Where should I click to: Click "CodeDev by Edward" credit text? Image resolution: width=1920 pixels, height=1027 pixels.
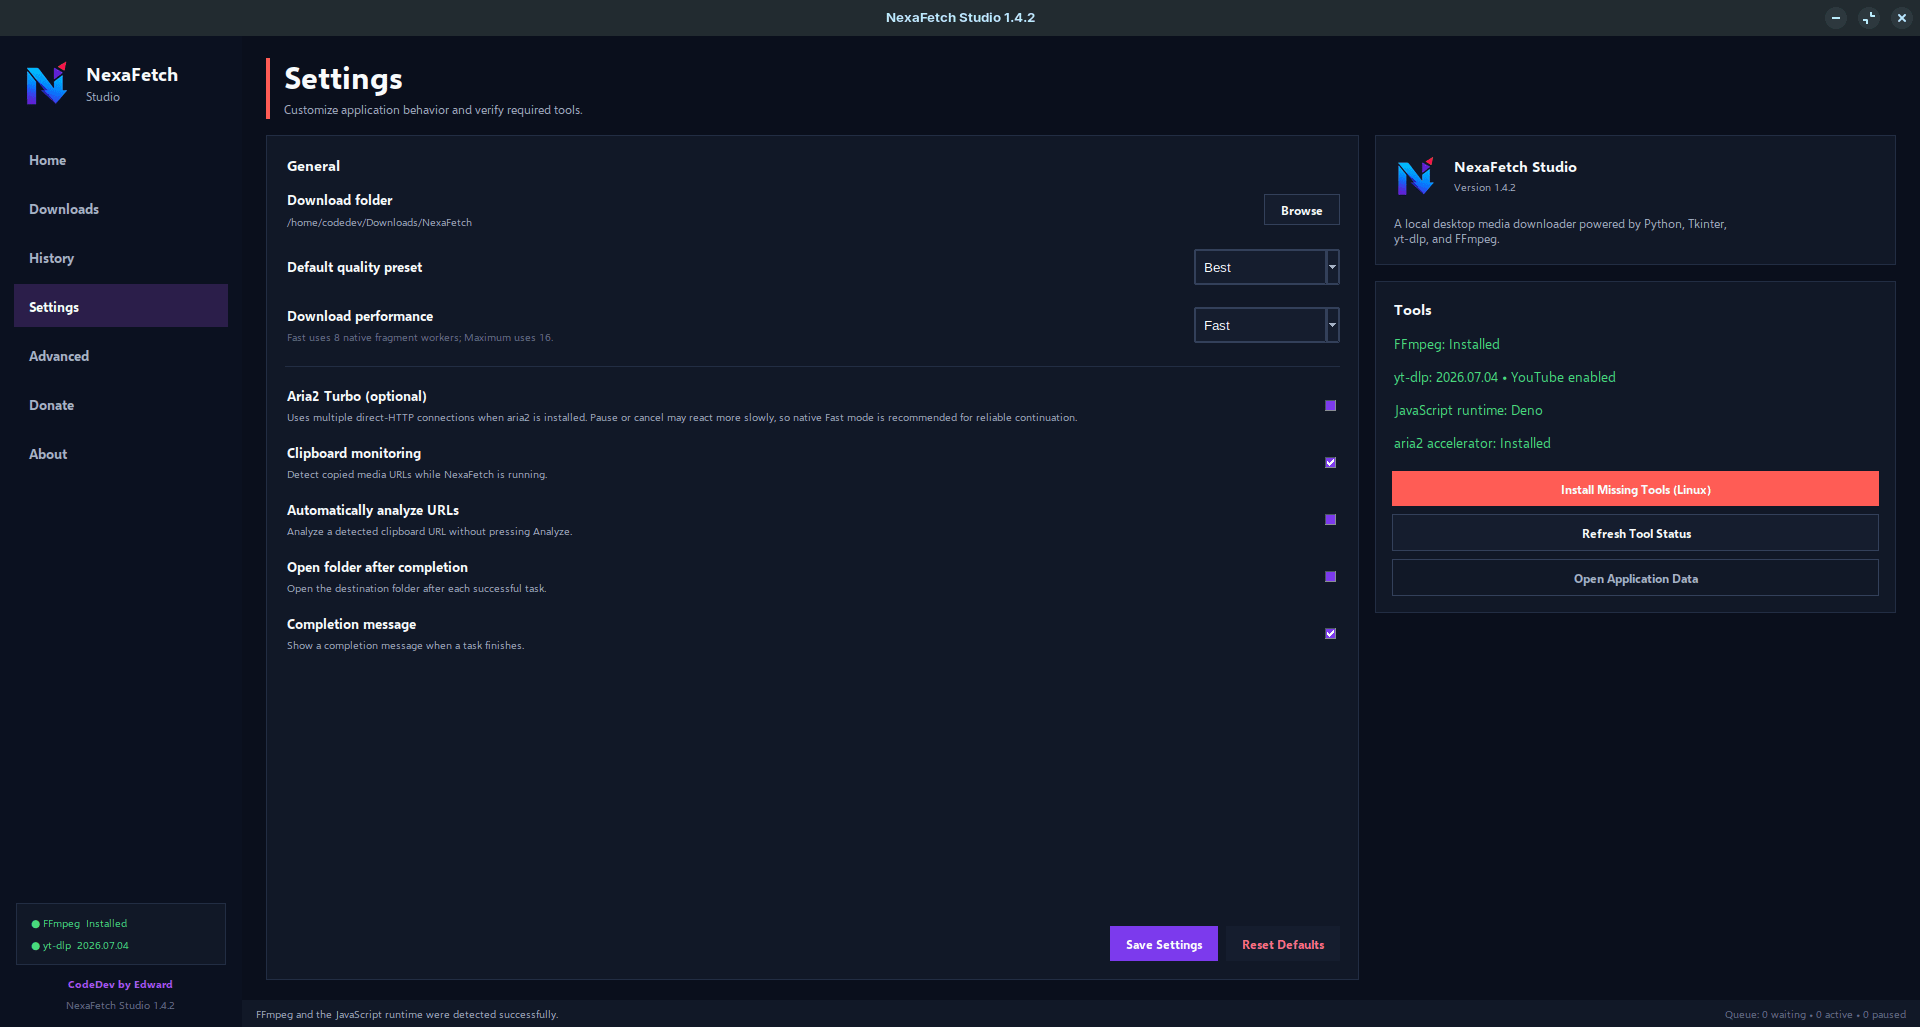coord(120,984)
